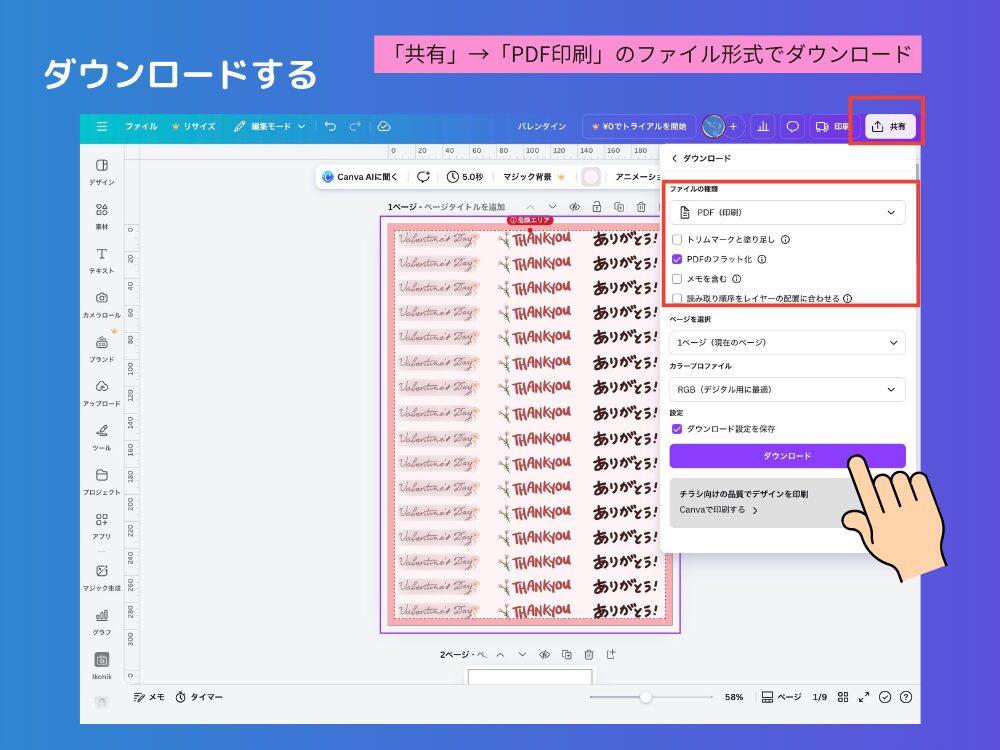
Task: Change the RGB カラープロファイル dropdown
Action: (x=787, y=389)
